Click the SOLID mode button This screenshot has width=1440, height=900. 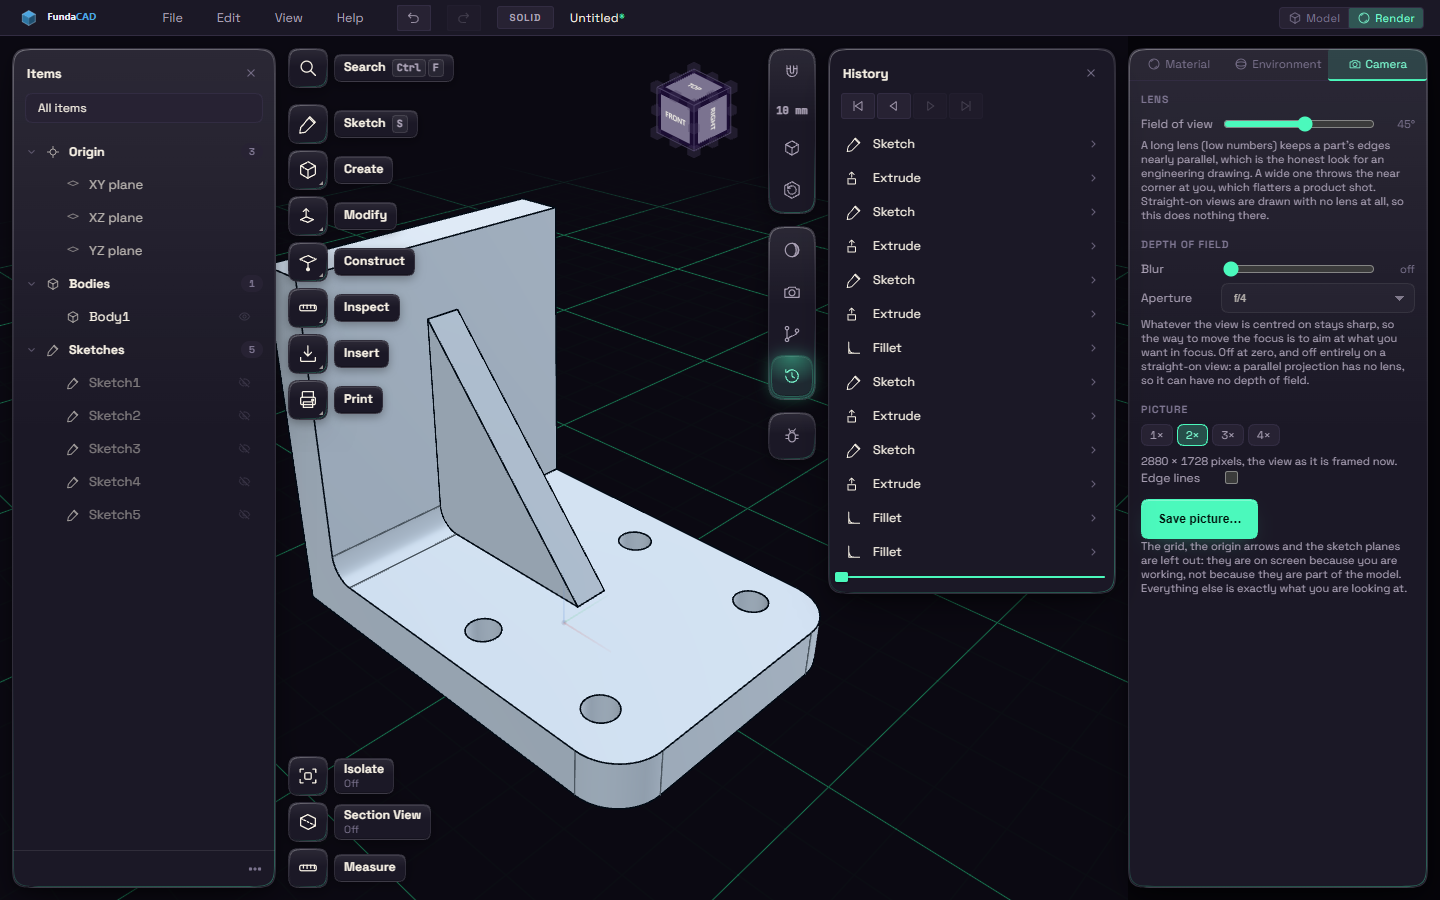click(x=525, y=18)
